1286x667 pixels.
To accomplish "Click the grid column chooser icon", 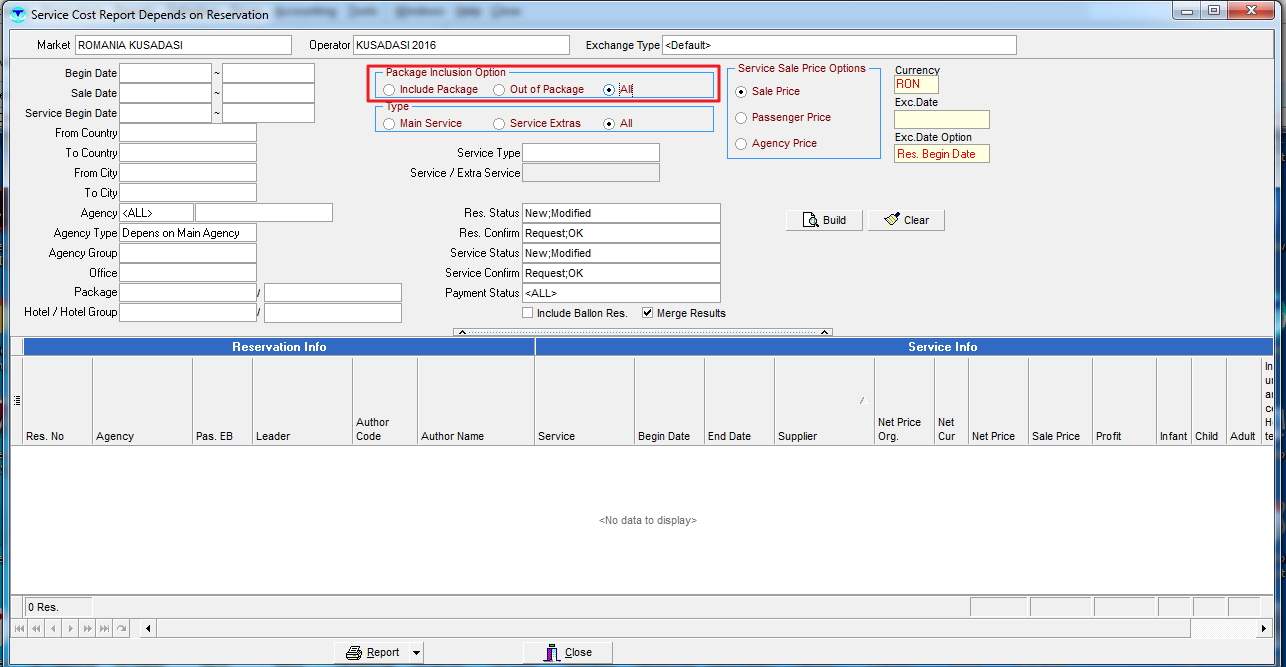I will pyautogui.click(x=16, y=401).
